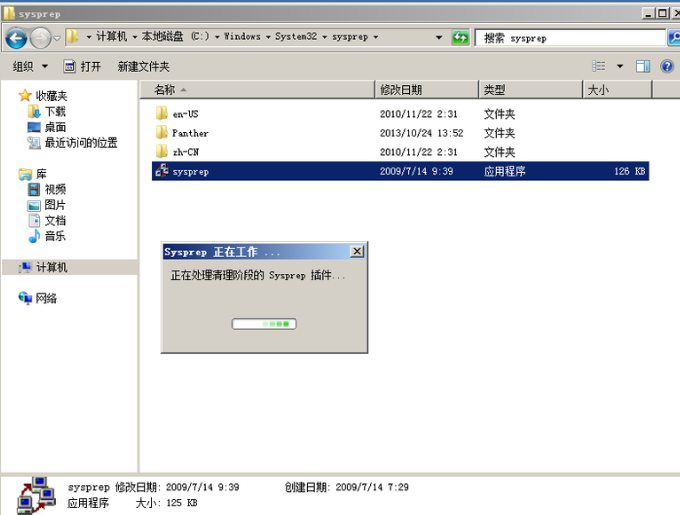Click the 打开 toolbar button
Image resolution: width=680 pixels, height=515 pixels.
[83, 66]
